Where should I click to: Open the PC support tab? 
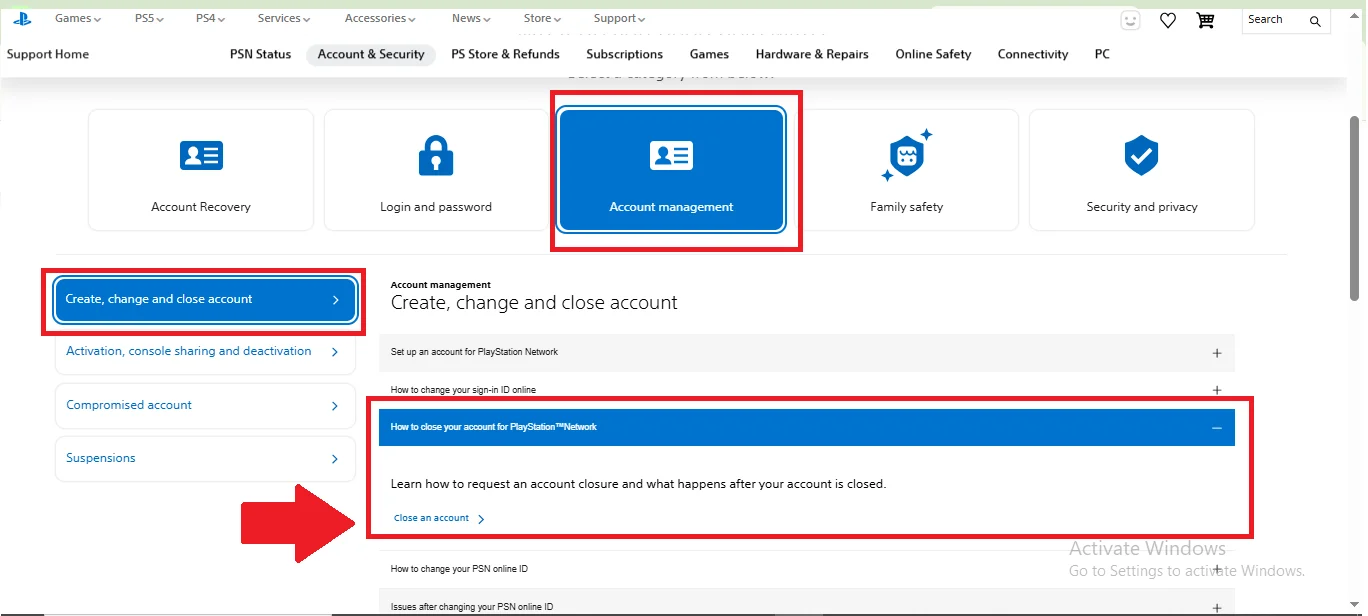[x=1102, y=54]
